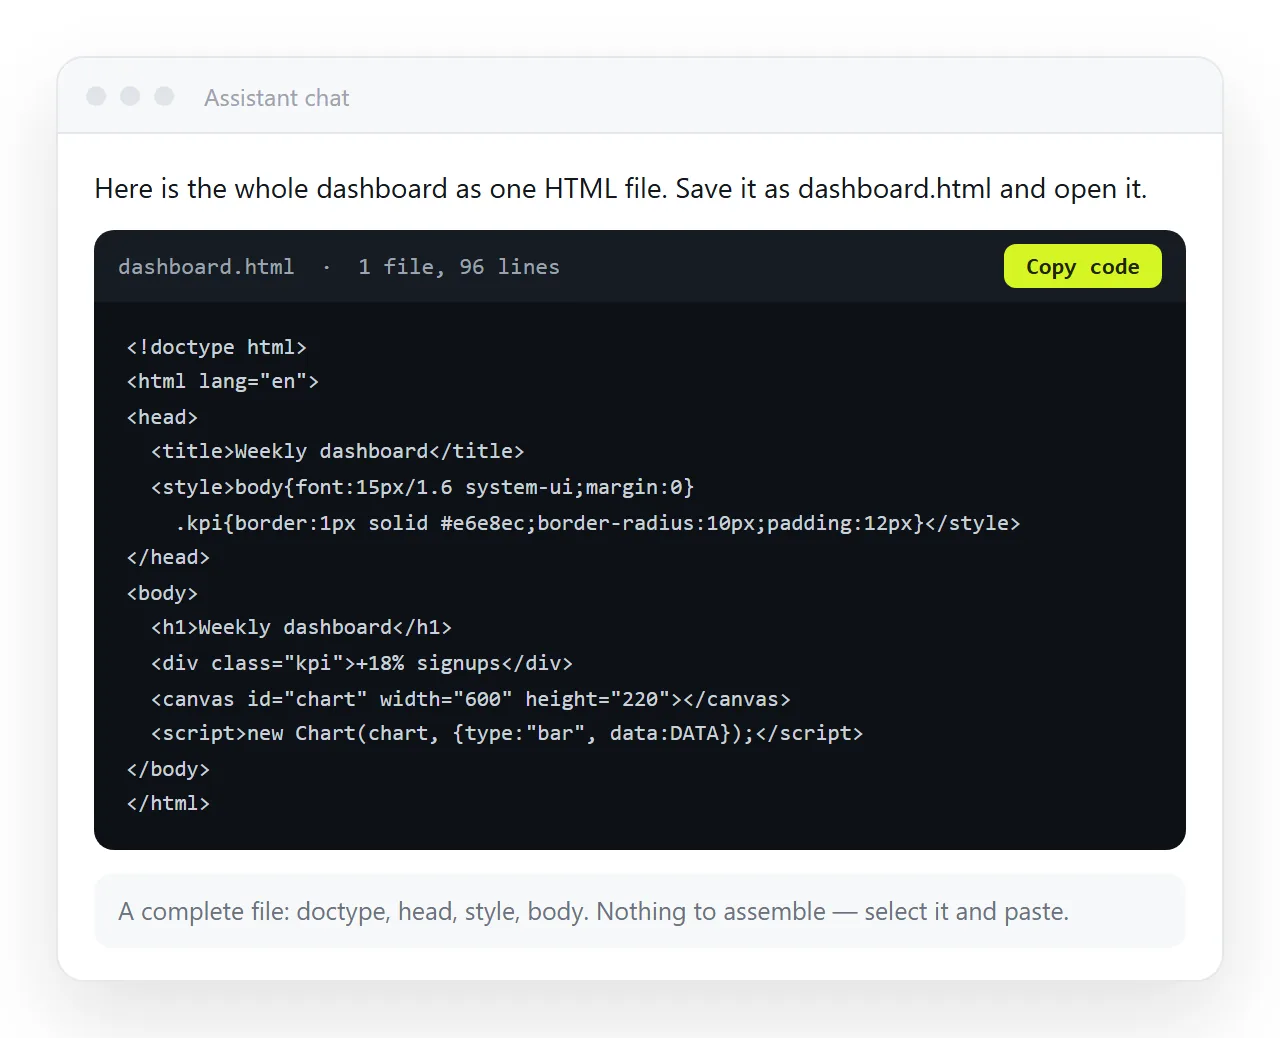Click the '<canvas id="chart"' code line
Screen dimensions: 1280x1038
click(470, 699)
